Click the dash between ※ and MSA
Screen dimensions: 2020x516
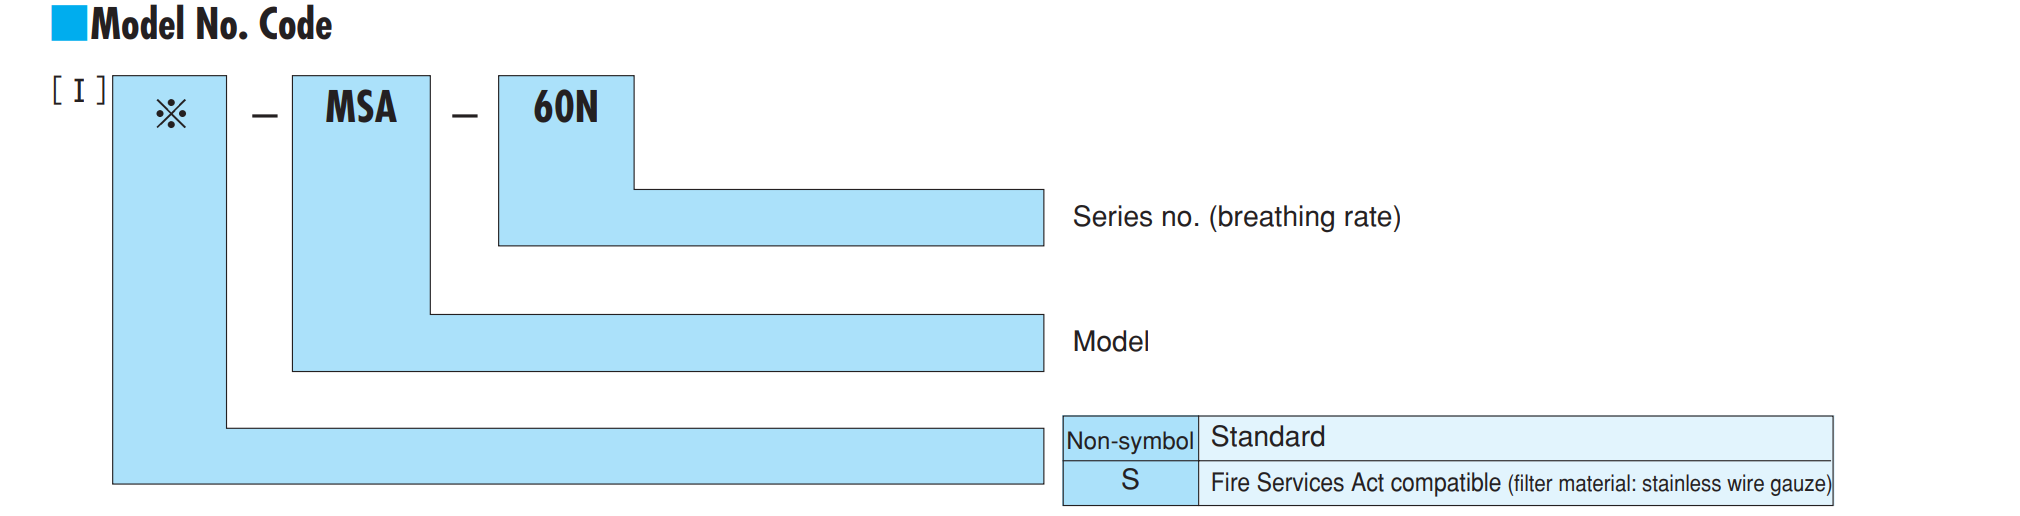pyautogui.click(x=264, y=116)
